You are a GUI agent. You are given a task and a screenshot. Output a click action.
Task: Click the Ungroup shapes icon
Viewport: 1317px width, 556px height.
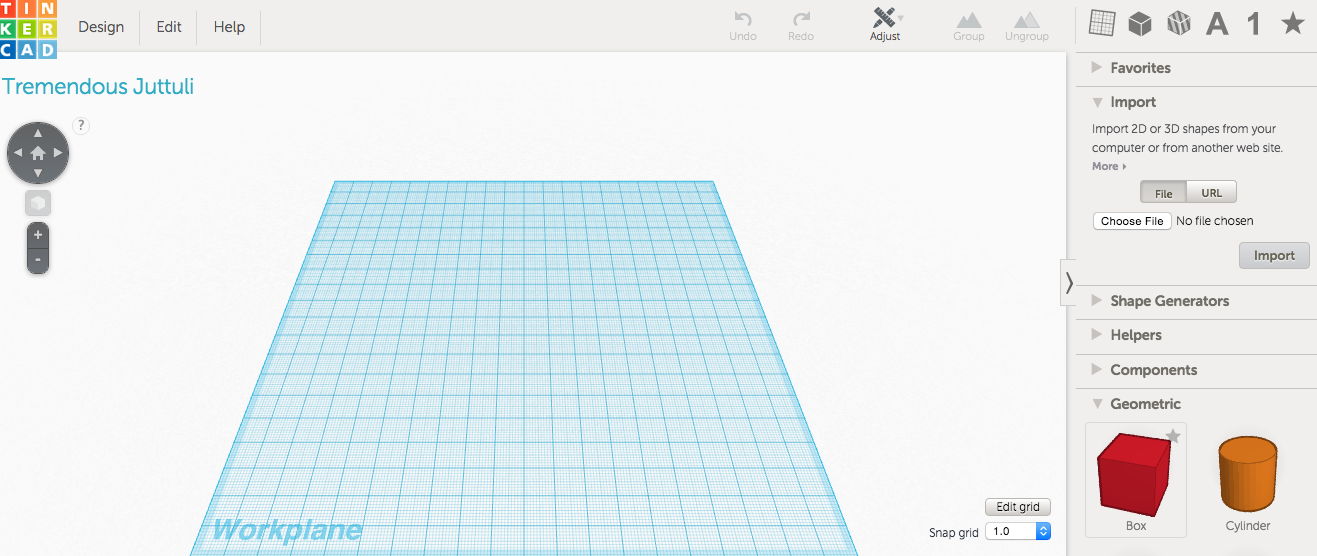[x=1026, y=20]
